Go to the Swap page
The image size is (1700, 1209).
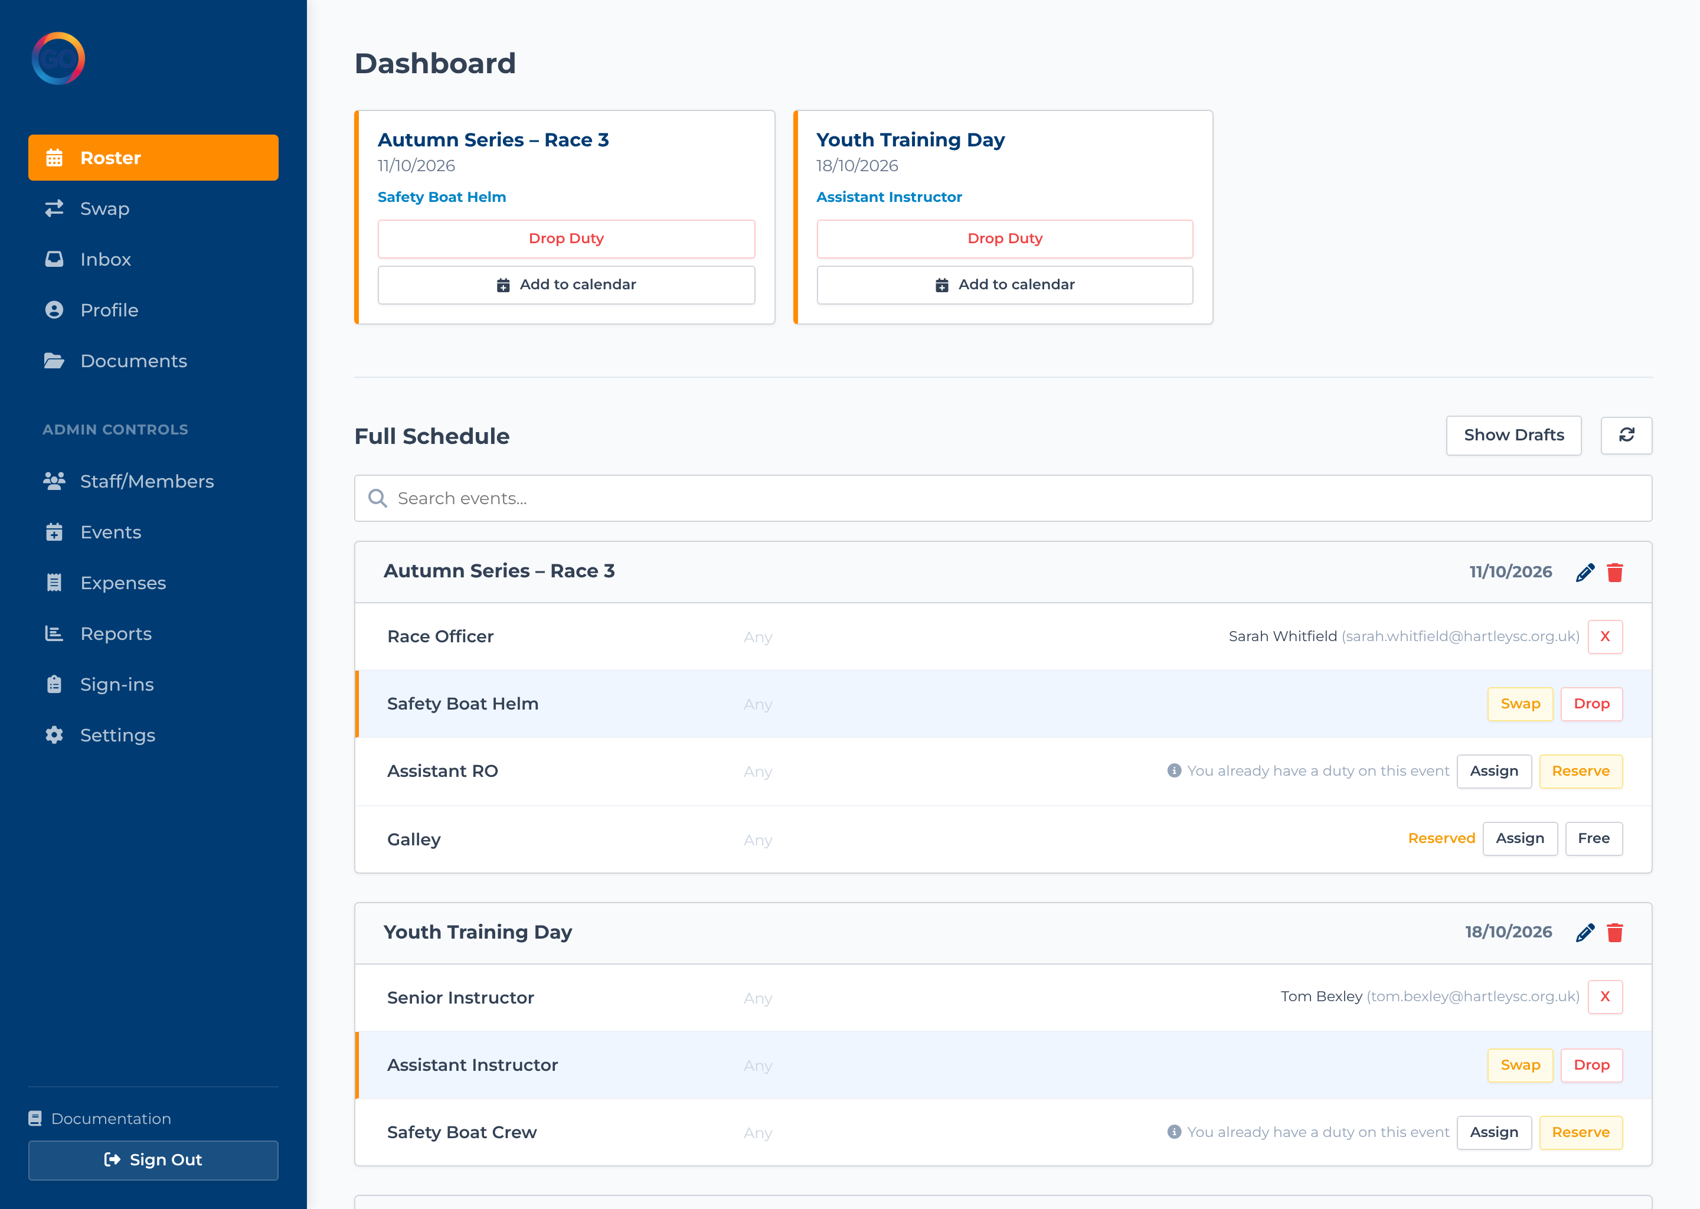(x=153, y=209)
